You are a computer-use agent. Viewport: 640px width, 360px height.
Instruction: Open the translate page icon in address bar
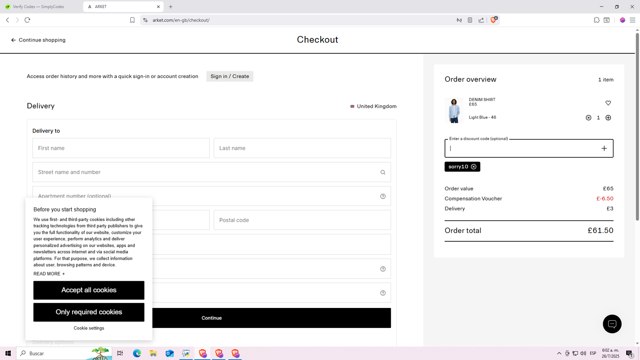coord(459,20)
